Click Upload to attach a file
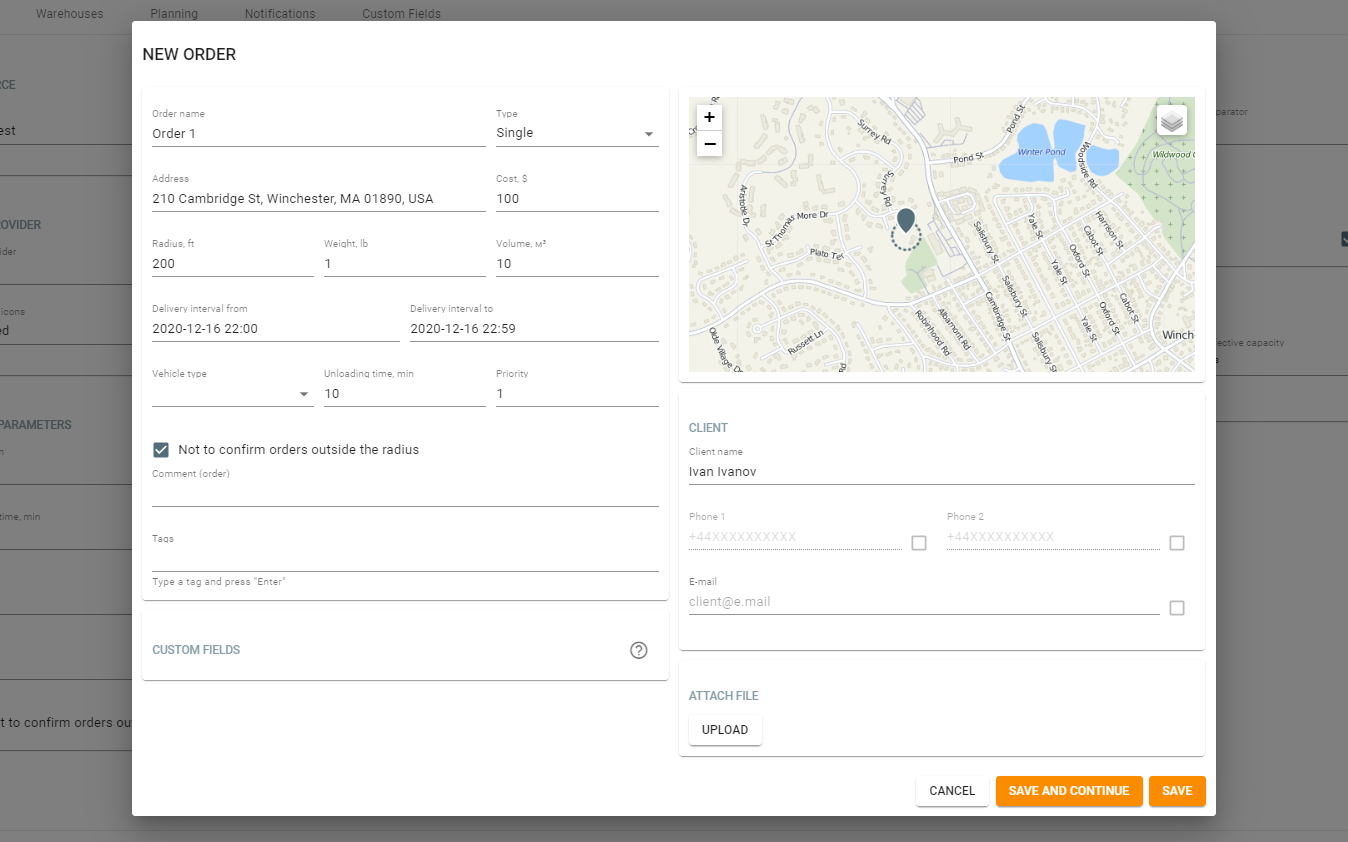 pyautogui.click(x=725, y=730)
